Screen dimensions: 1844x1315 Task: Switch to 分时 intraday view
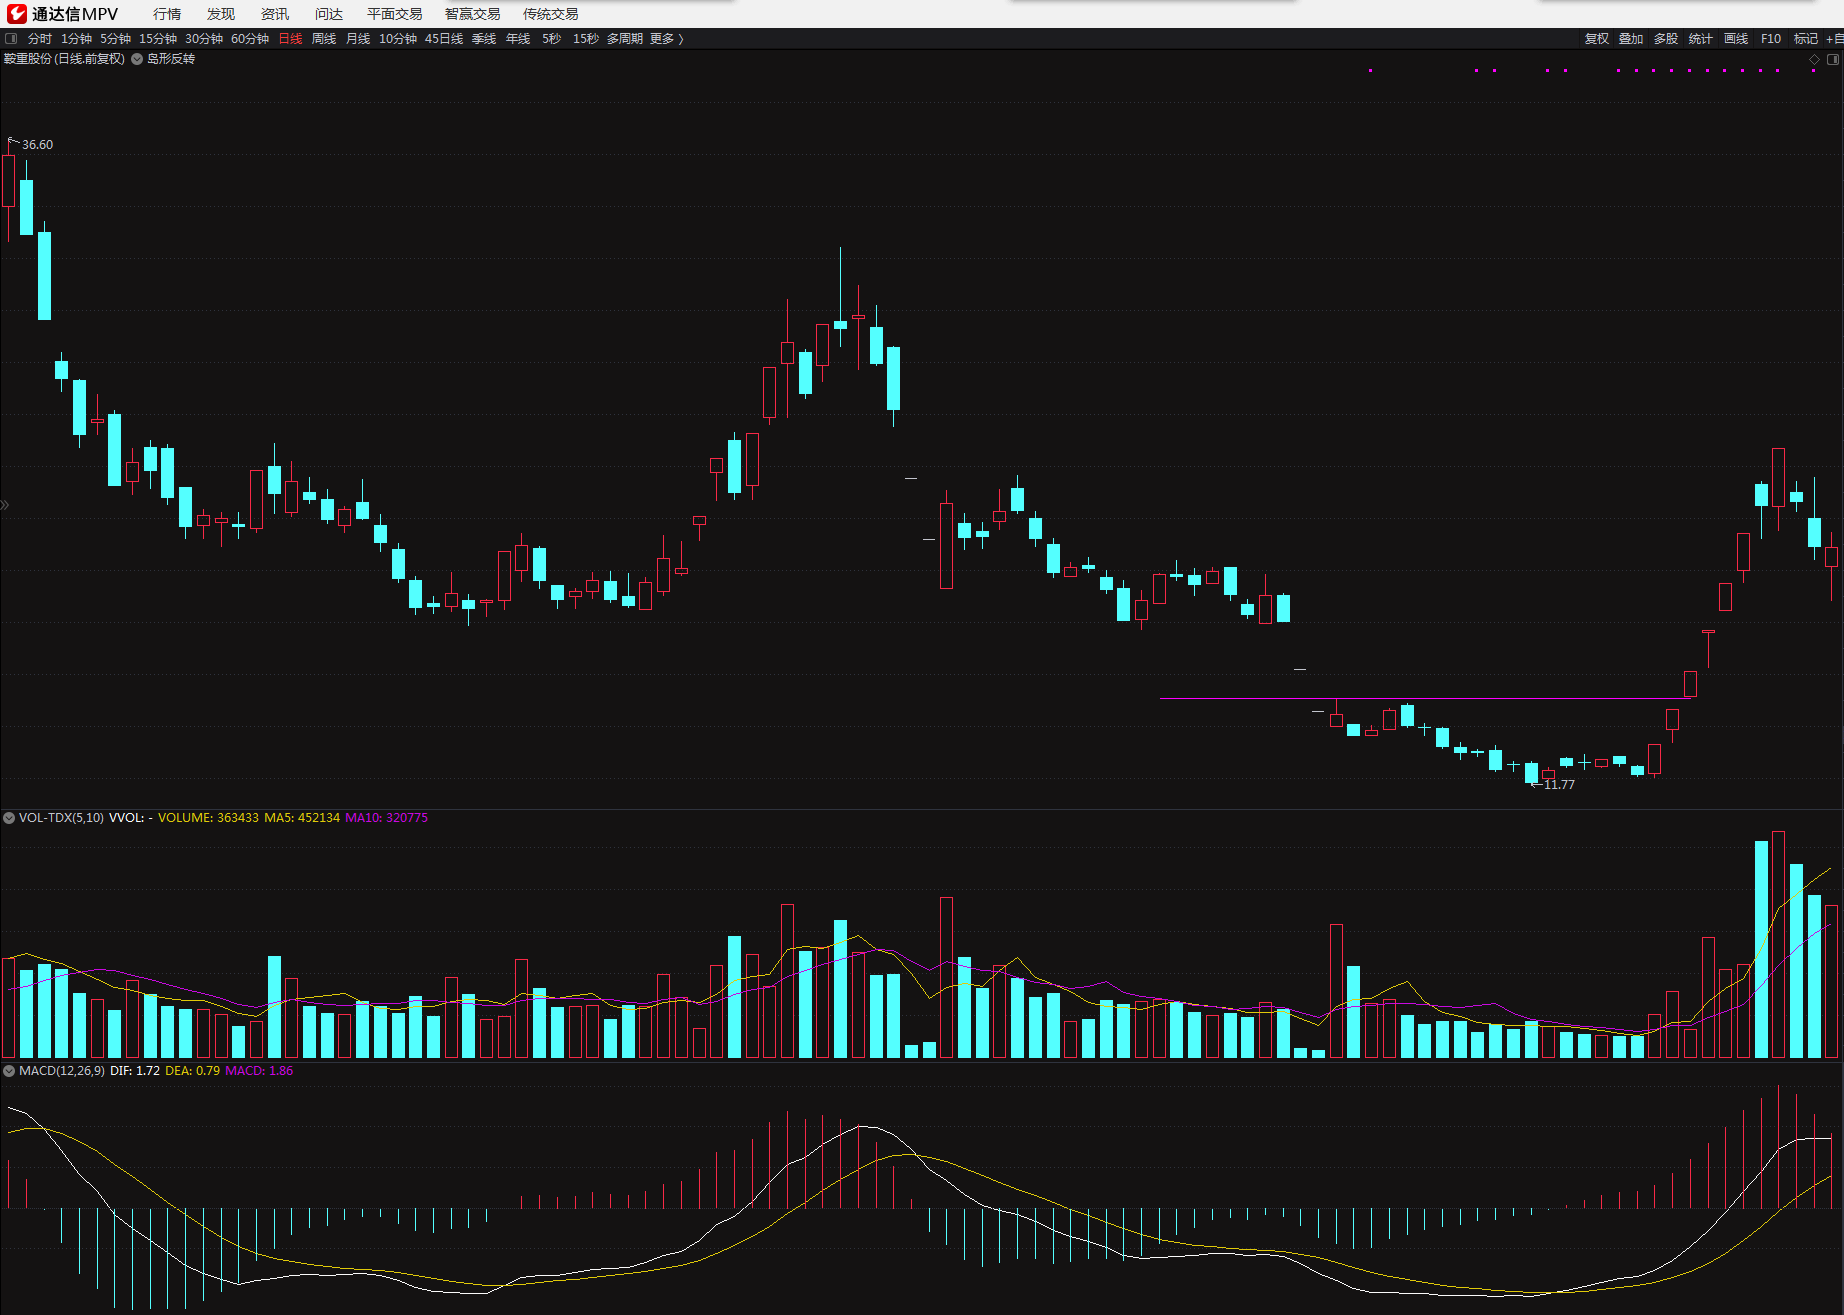tap(40, 39)
